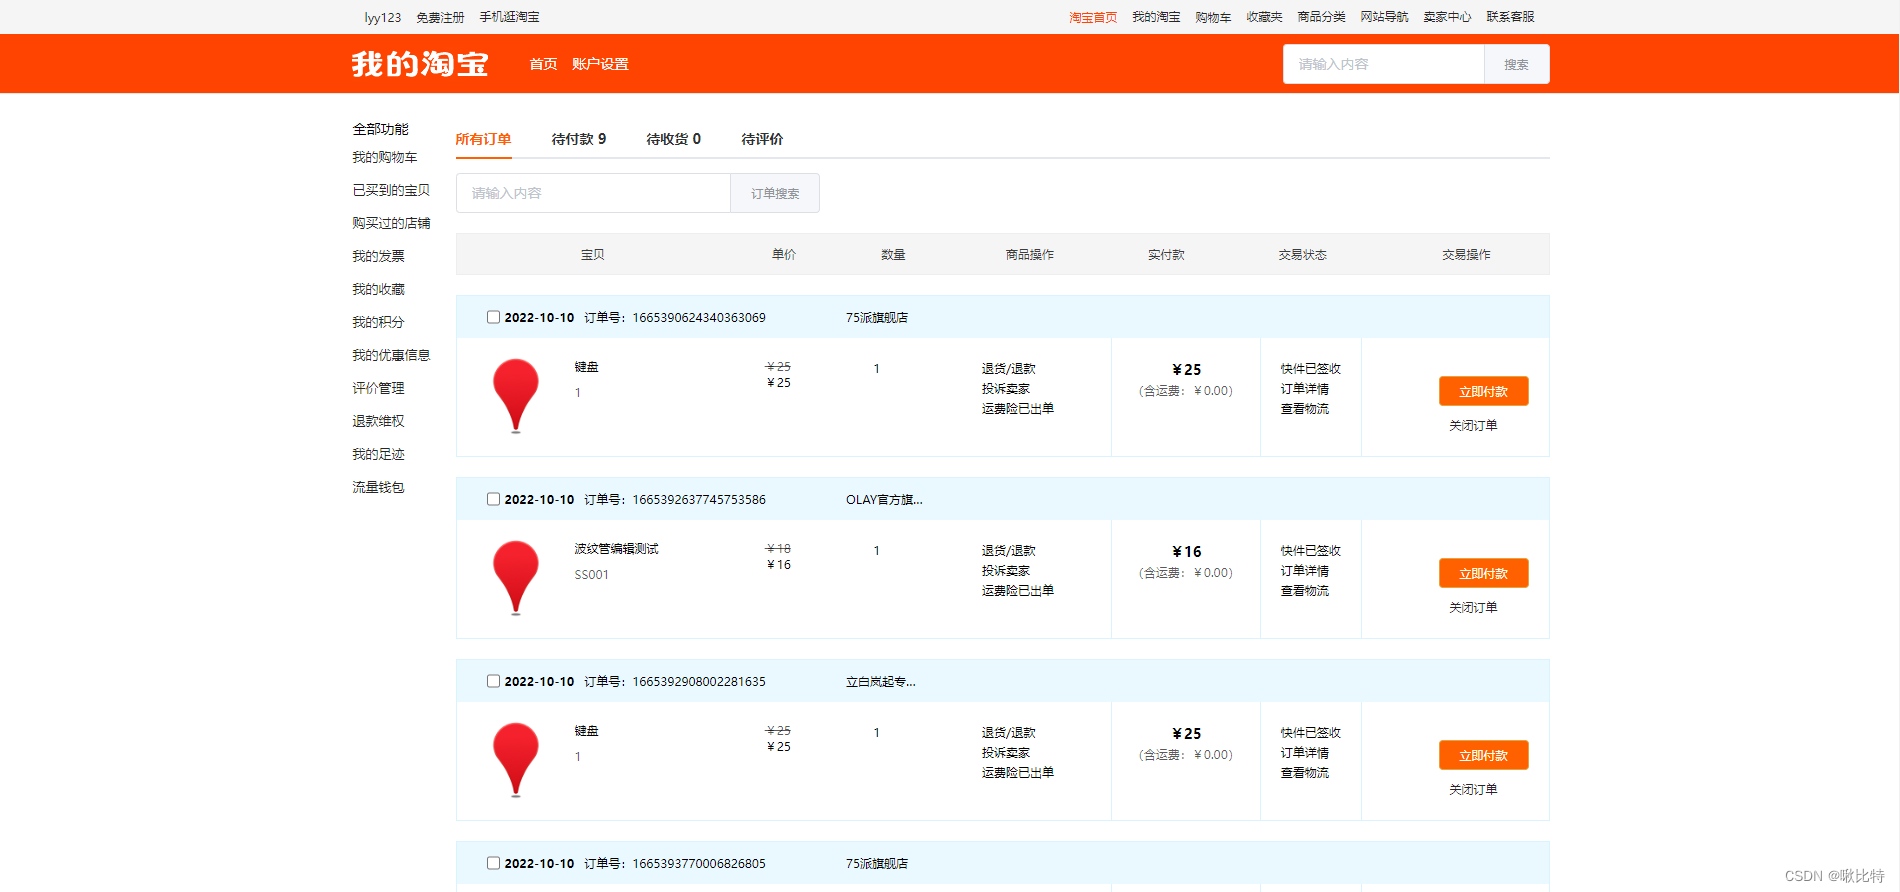Viewport: 1900px width, 892px height.
Task: Open the 波纹管编辑测试 product title
Action: [x=616, y=549]
